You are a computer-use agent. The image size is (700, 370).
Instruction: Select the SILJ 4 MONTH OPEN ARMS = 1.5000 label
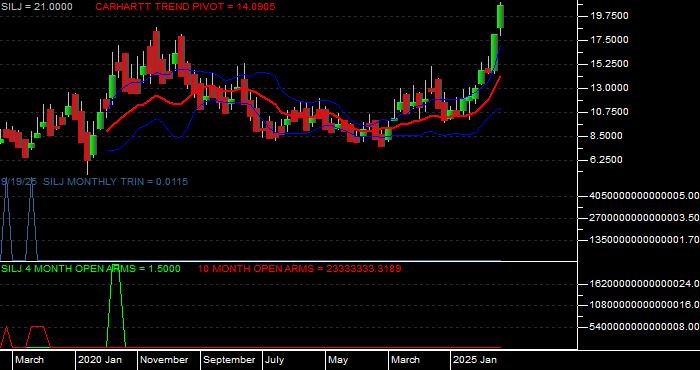click(x=91, y=269)
